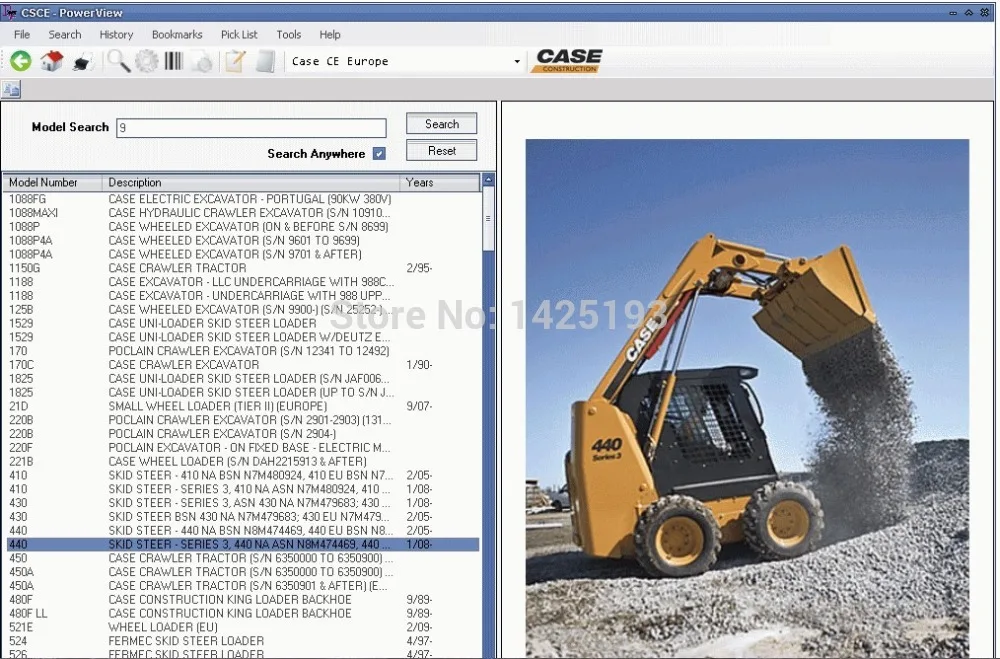
Task: Uncheck the Search Anywhere checkbox
Action: coord(379,154)
